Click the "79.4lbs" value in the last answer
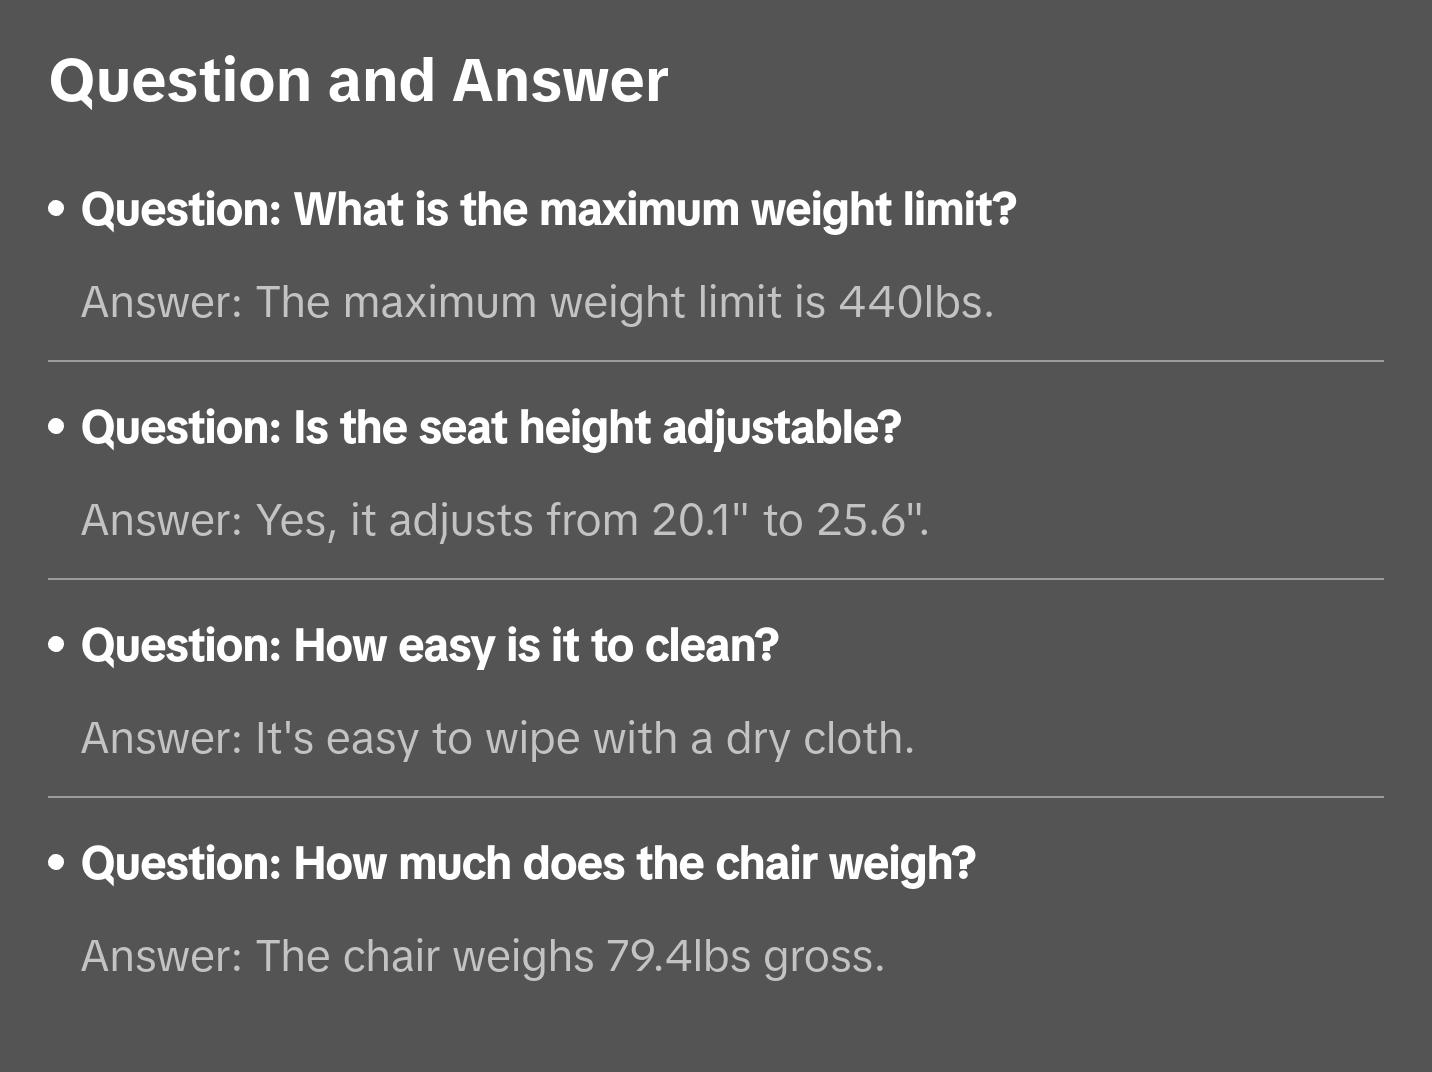The height and width of the screenshot is (1072, 1432). [x=678, y=956]
